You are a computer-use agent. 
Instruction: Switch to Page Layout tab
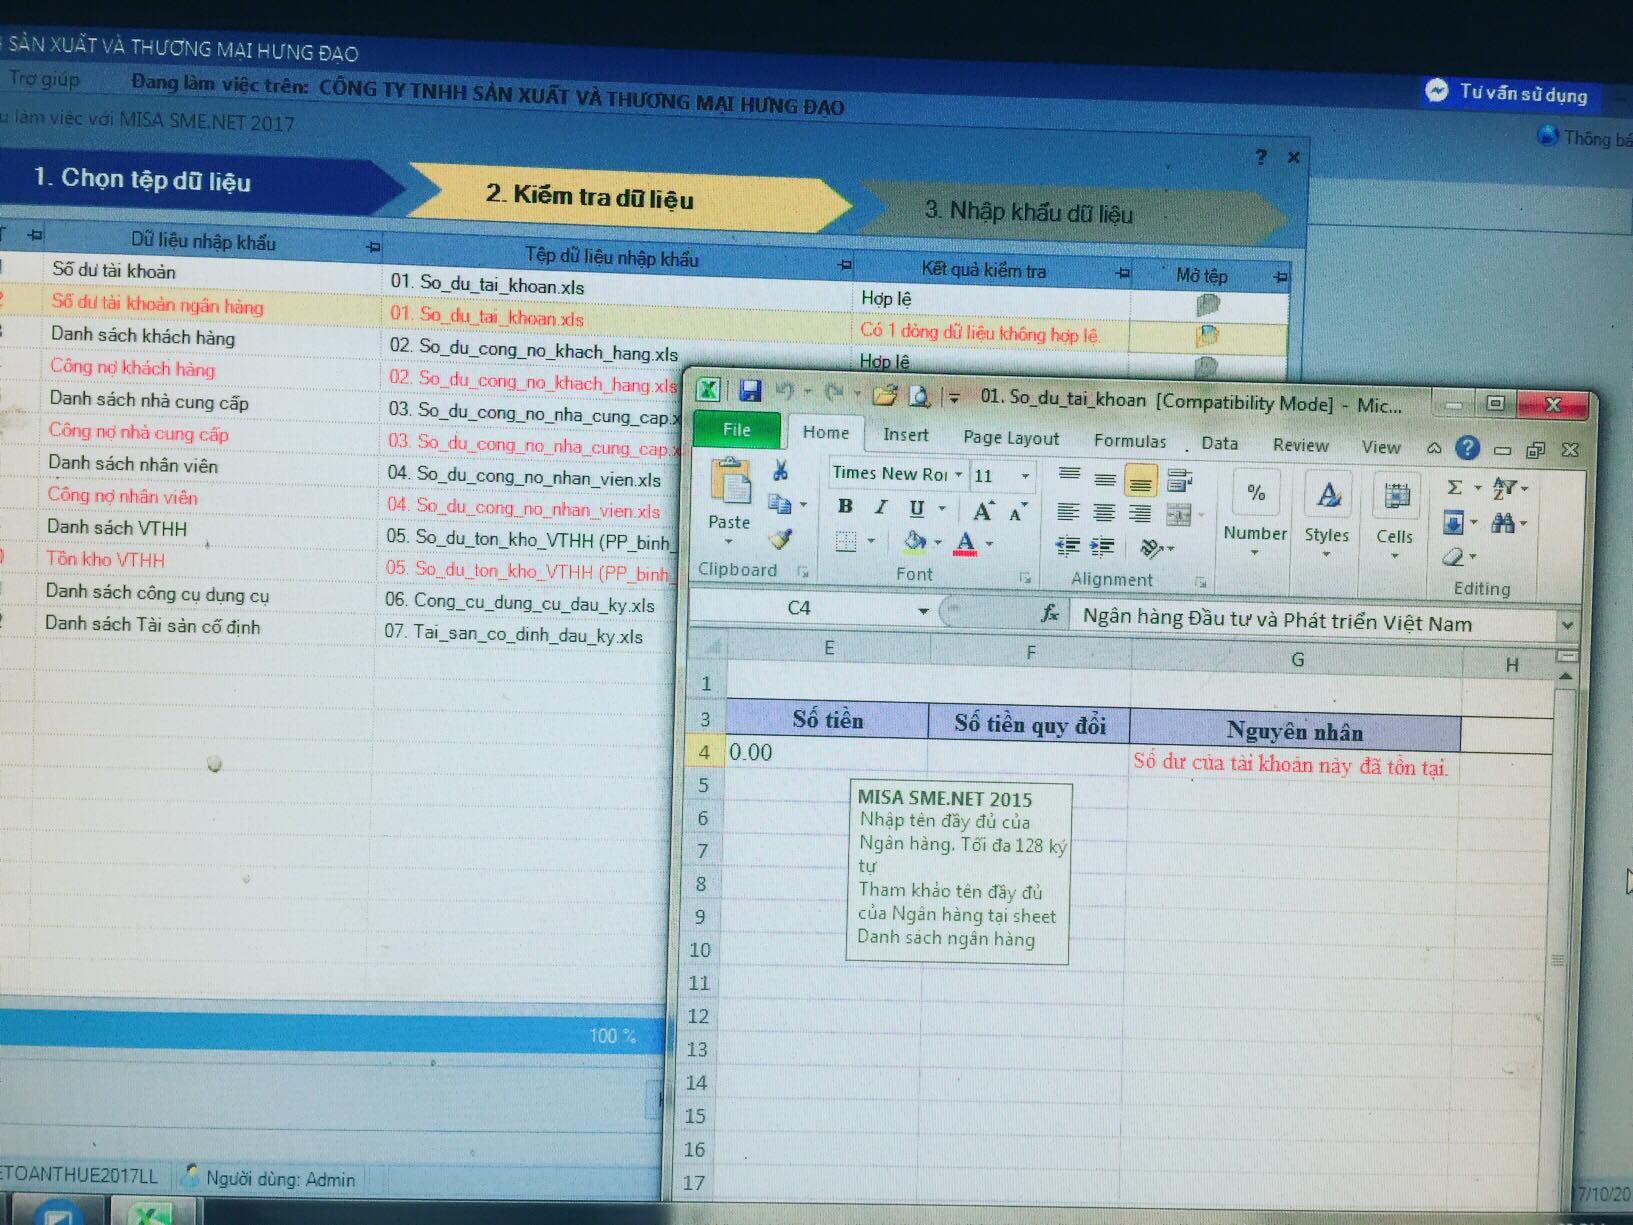pyautogui.click(x=1011, y=438)
